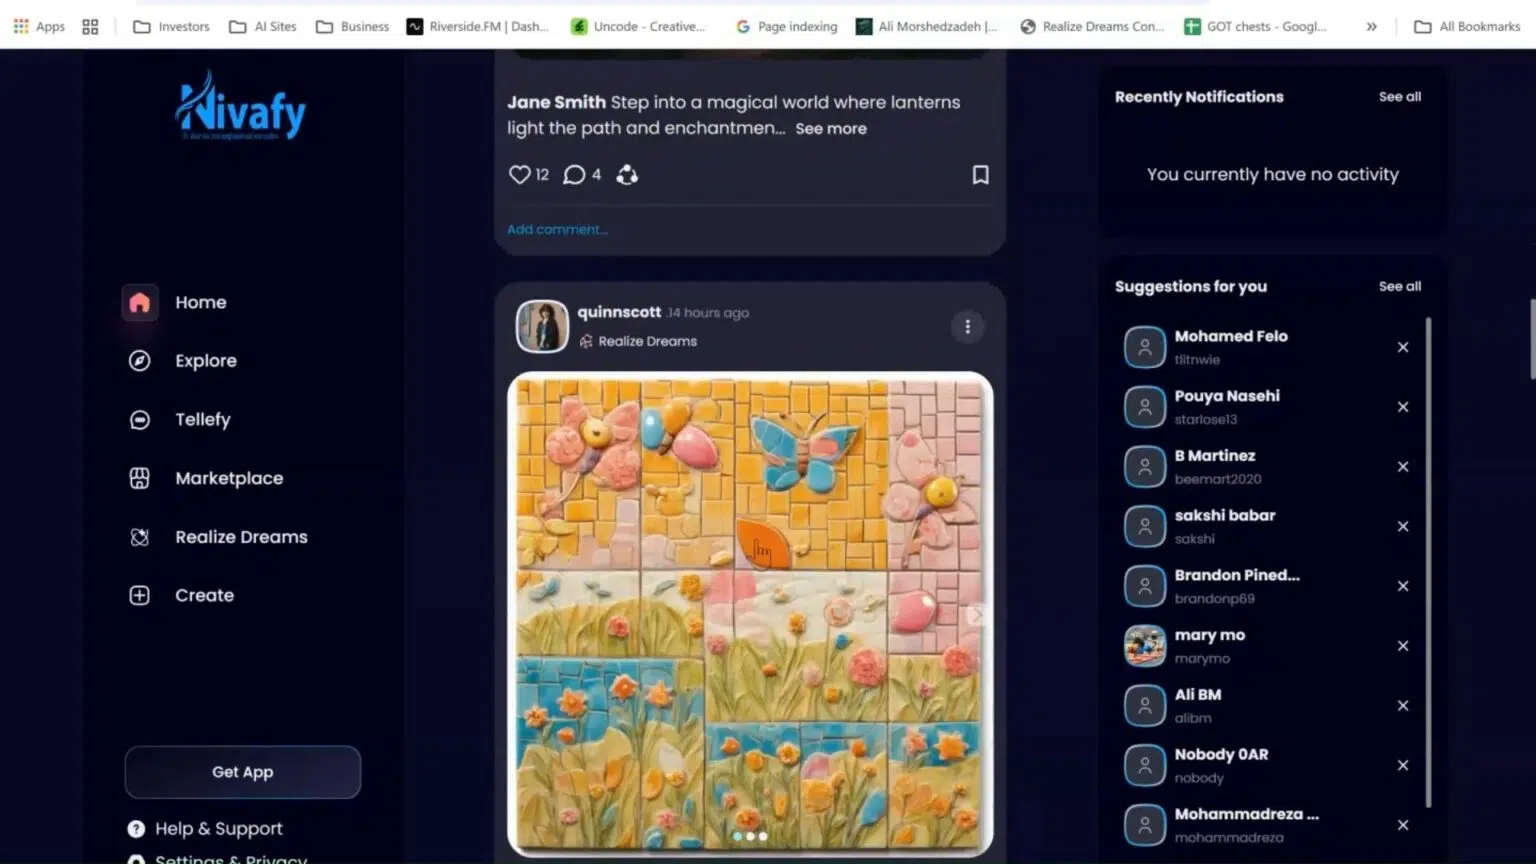Viewport: 1536px width, 864px height.
Task: Open the Chrome Apps grid icon
Action: coord(20,26)
